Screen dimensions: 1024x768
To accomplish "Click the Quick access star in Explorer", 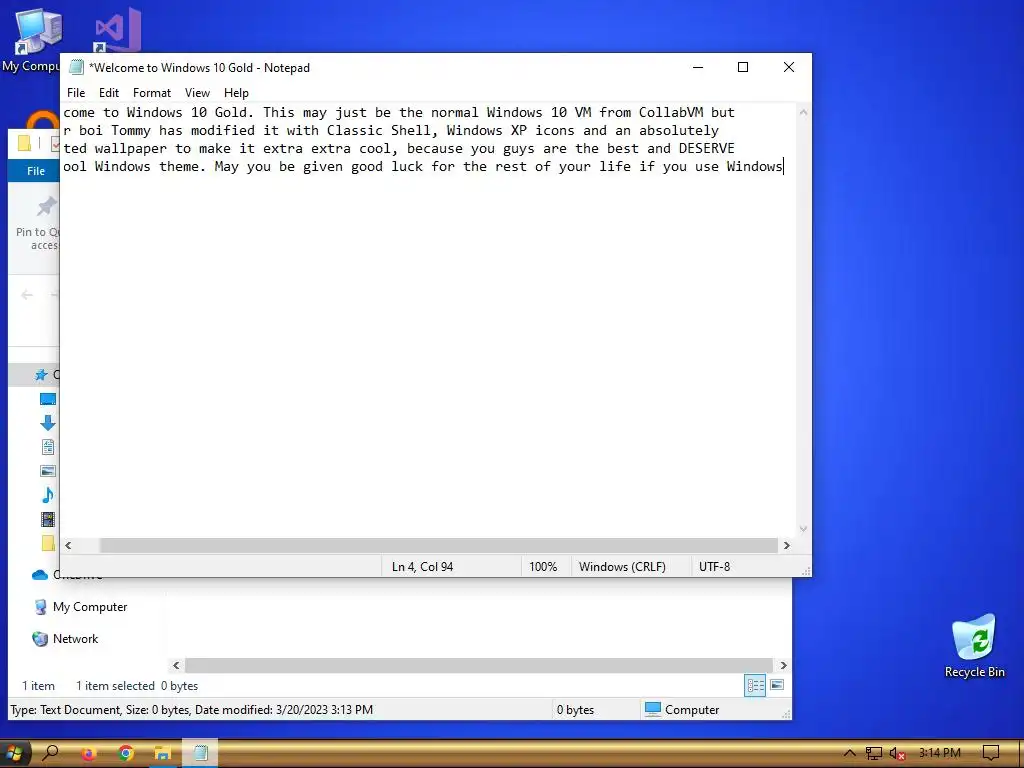I will 41,375.
